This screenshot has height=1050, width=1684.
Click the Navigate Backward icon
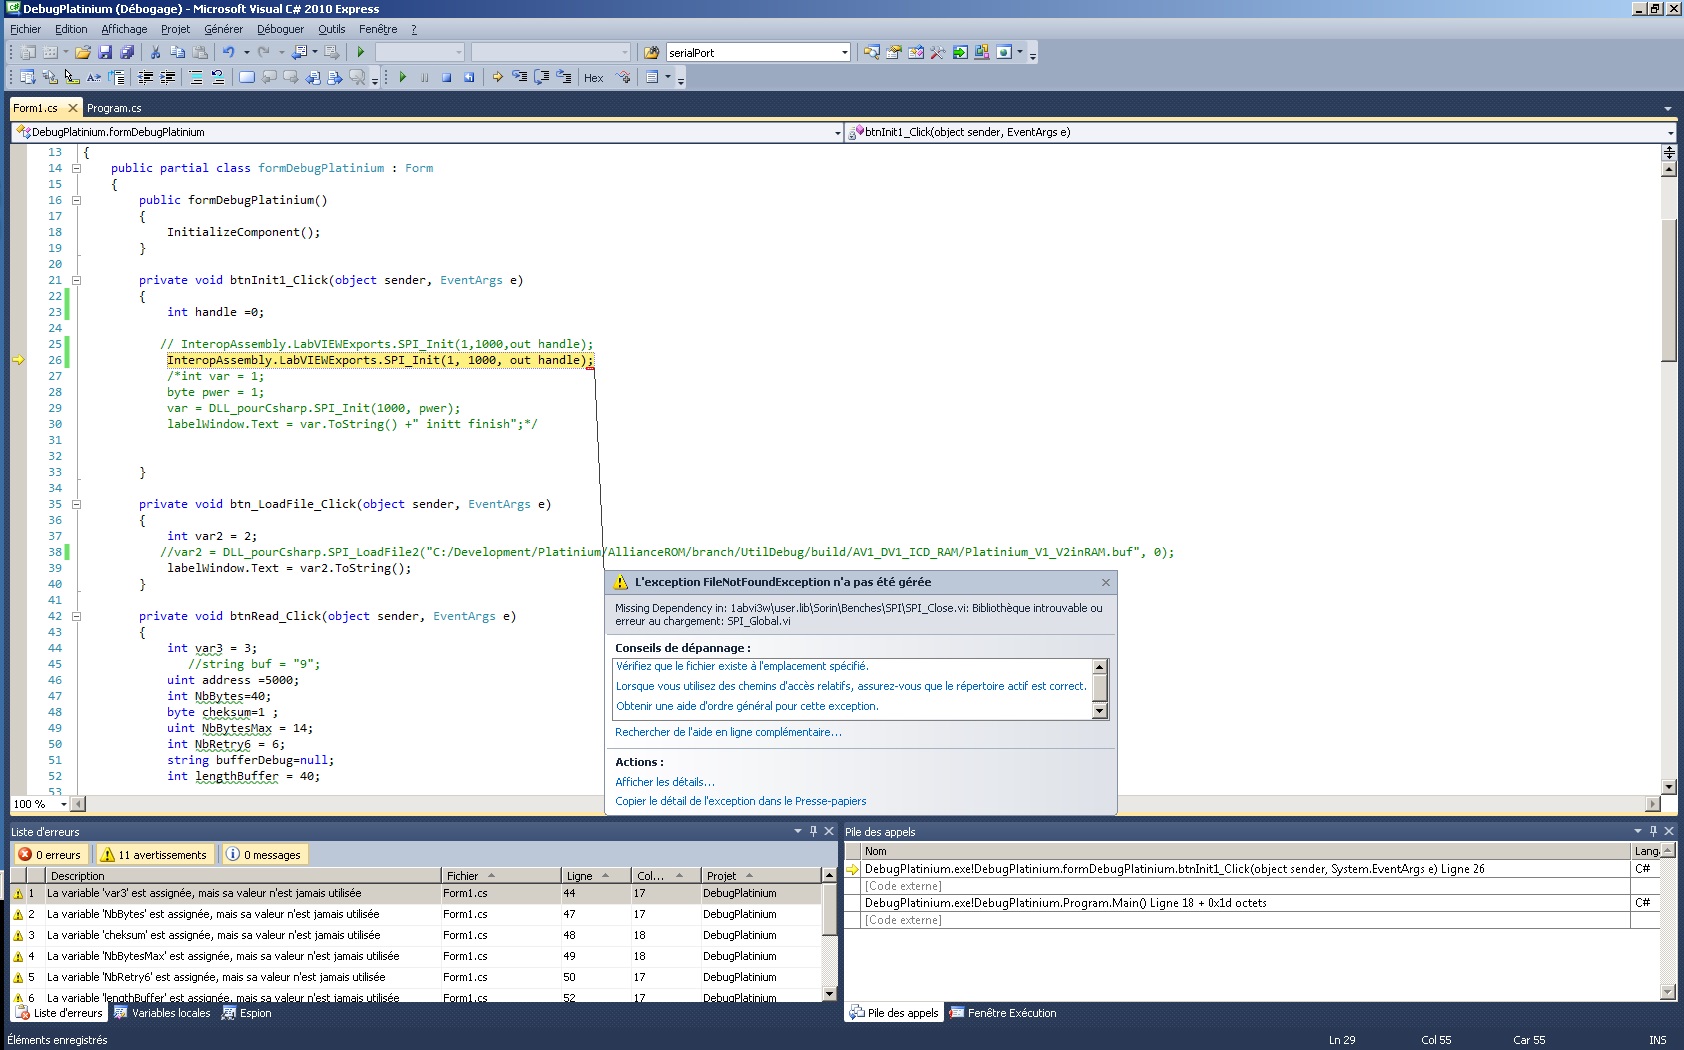pos(299,52)
